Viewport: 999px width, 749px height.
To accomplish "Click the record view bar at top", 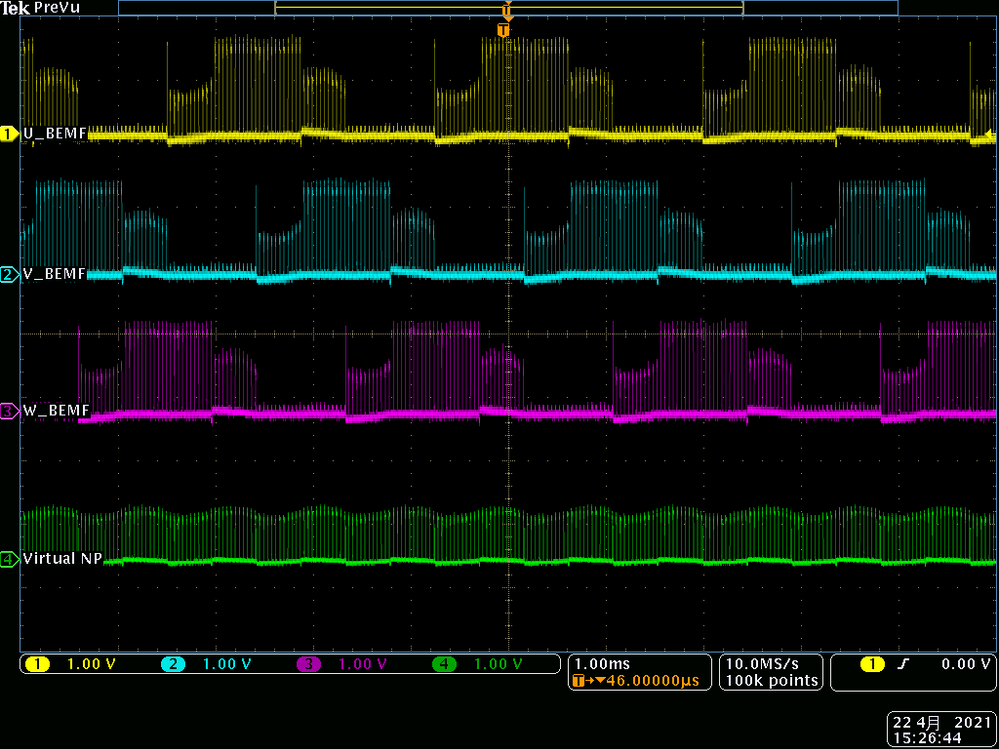I will tap(508, 8).
